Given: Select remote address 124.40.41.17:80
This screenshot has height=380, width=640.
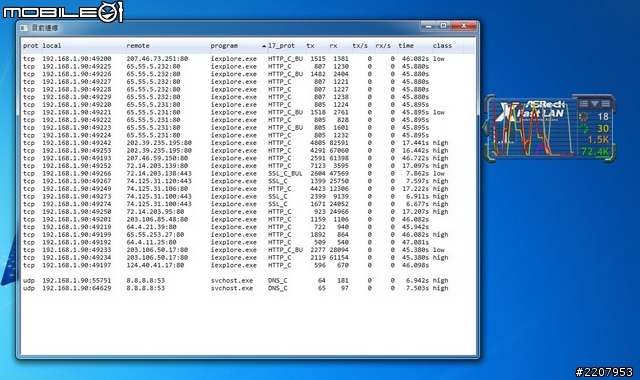Looking at the screenshot, I should point(155,265).
